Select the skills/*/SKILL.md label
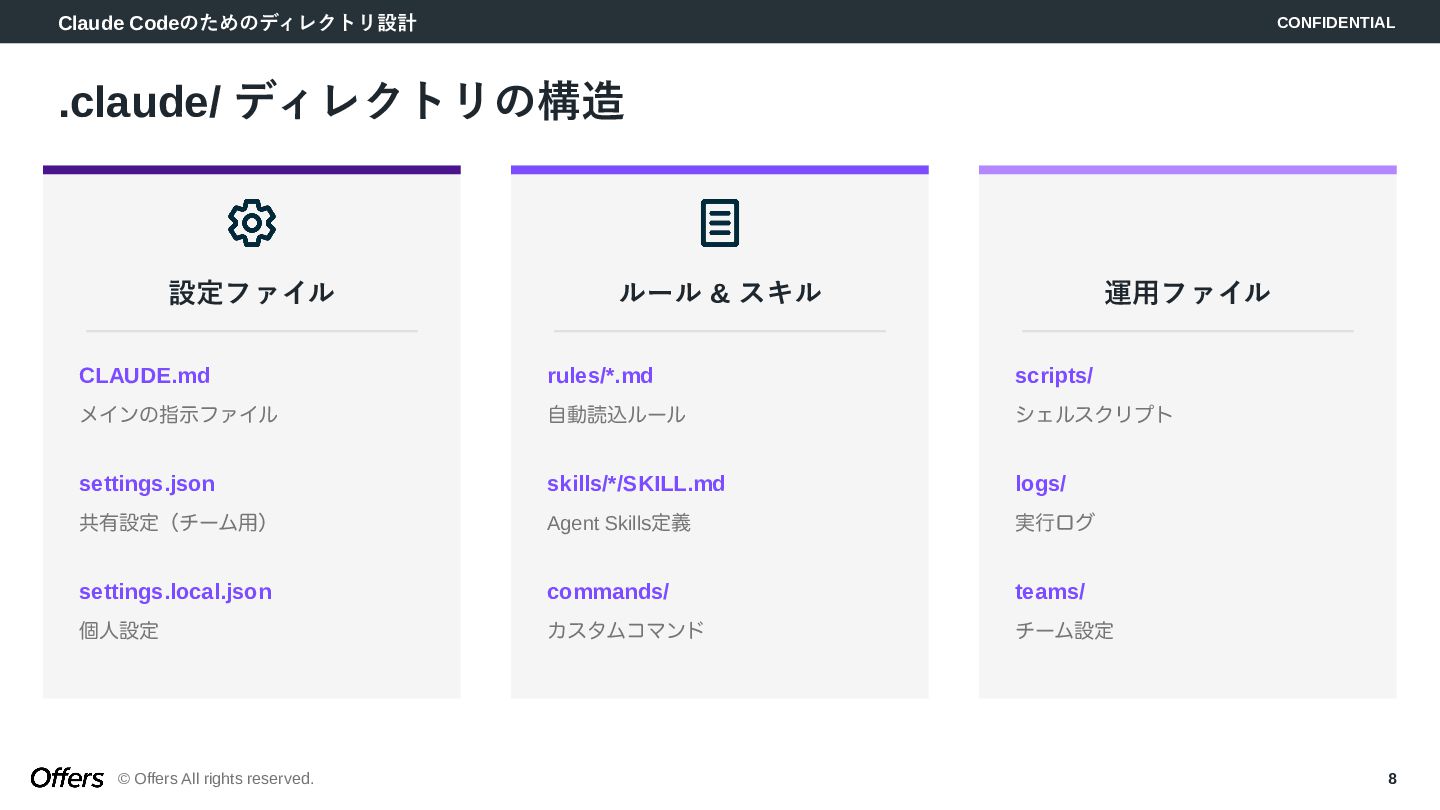This screenshot has width=1440, height=810. 636,484
